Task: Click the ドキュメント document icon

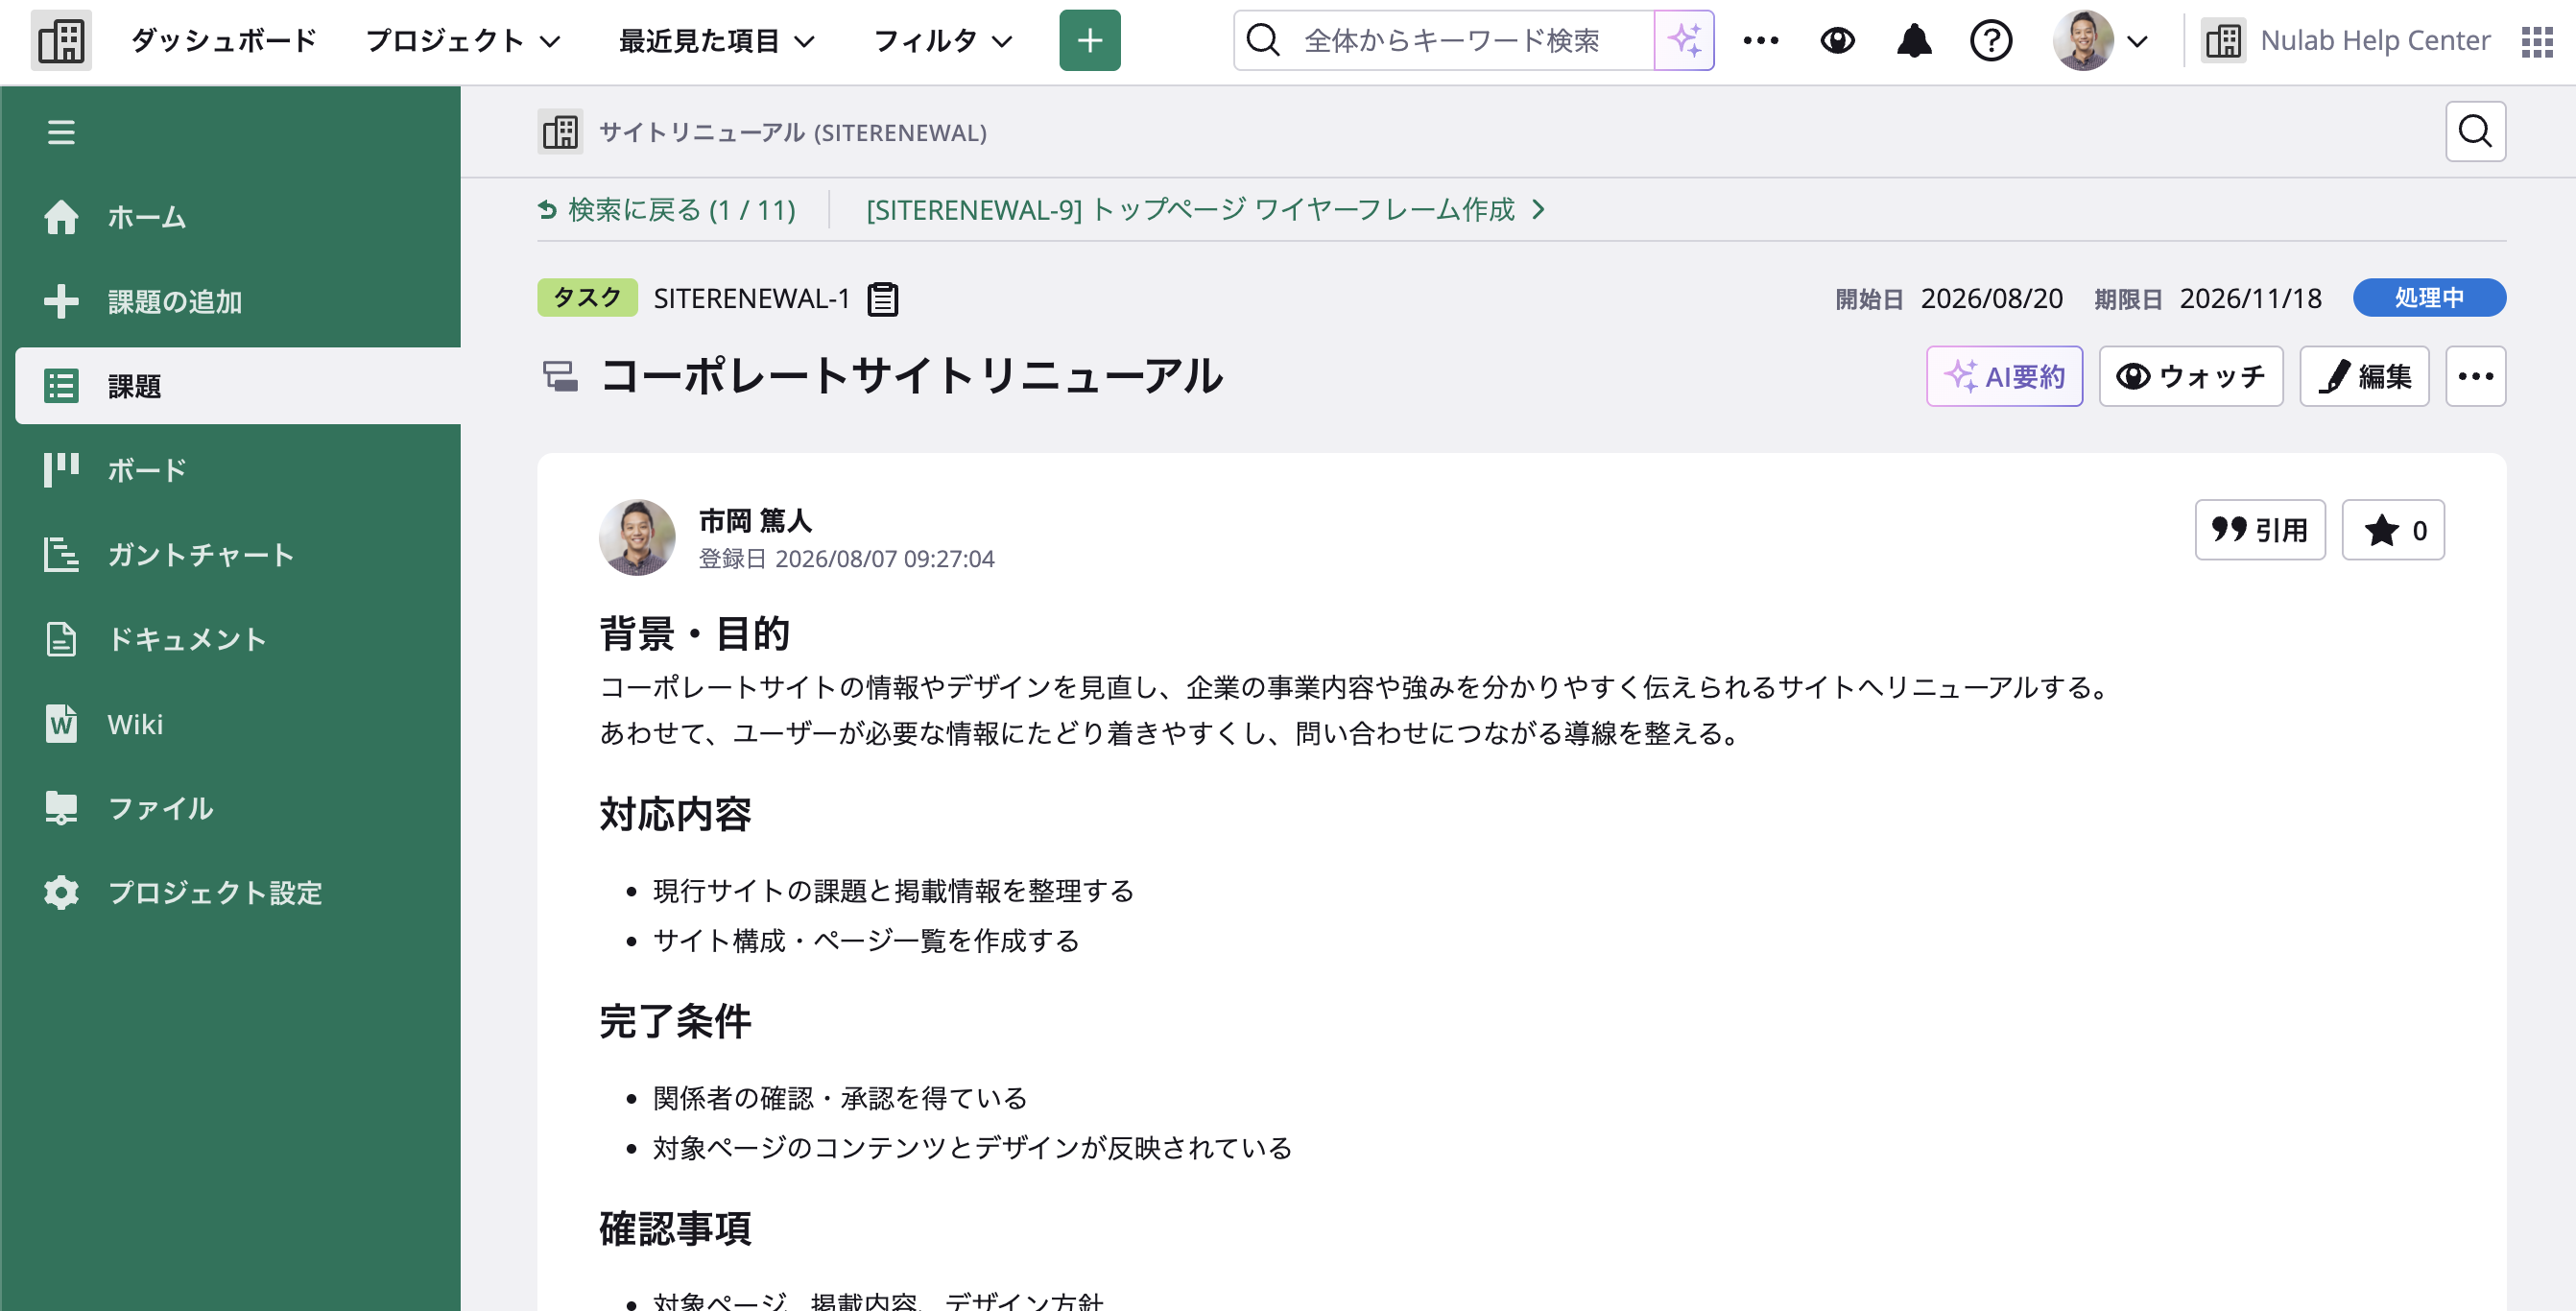Action: (x=61, y=639)
